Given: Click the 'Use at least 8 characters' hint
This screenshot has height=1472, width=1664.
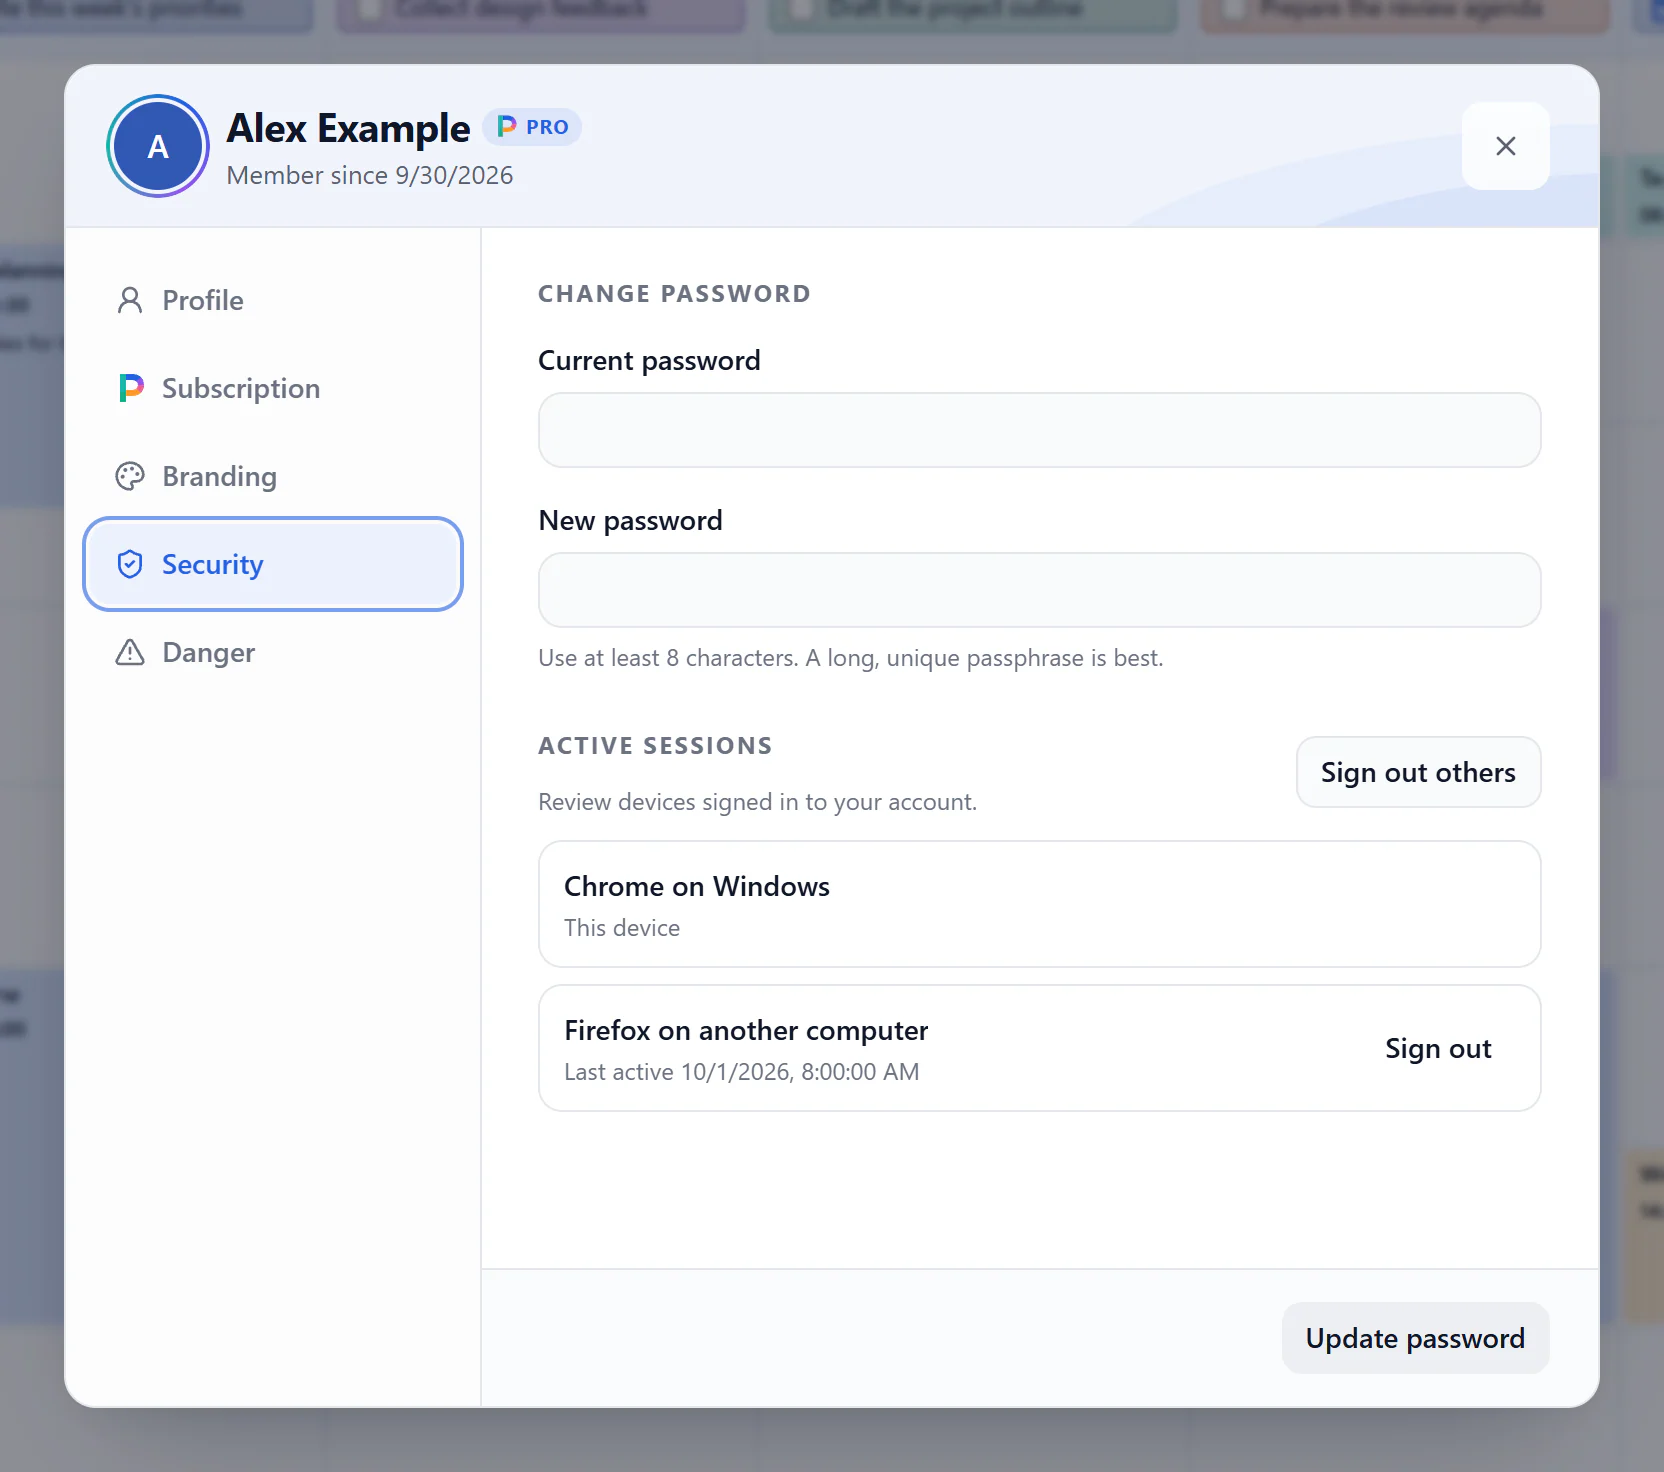Looking at the screenshot, I should point(851,658).
